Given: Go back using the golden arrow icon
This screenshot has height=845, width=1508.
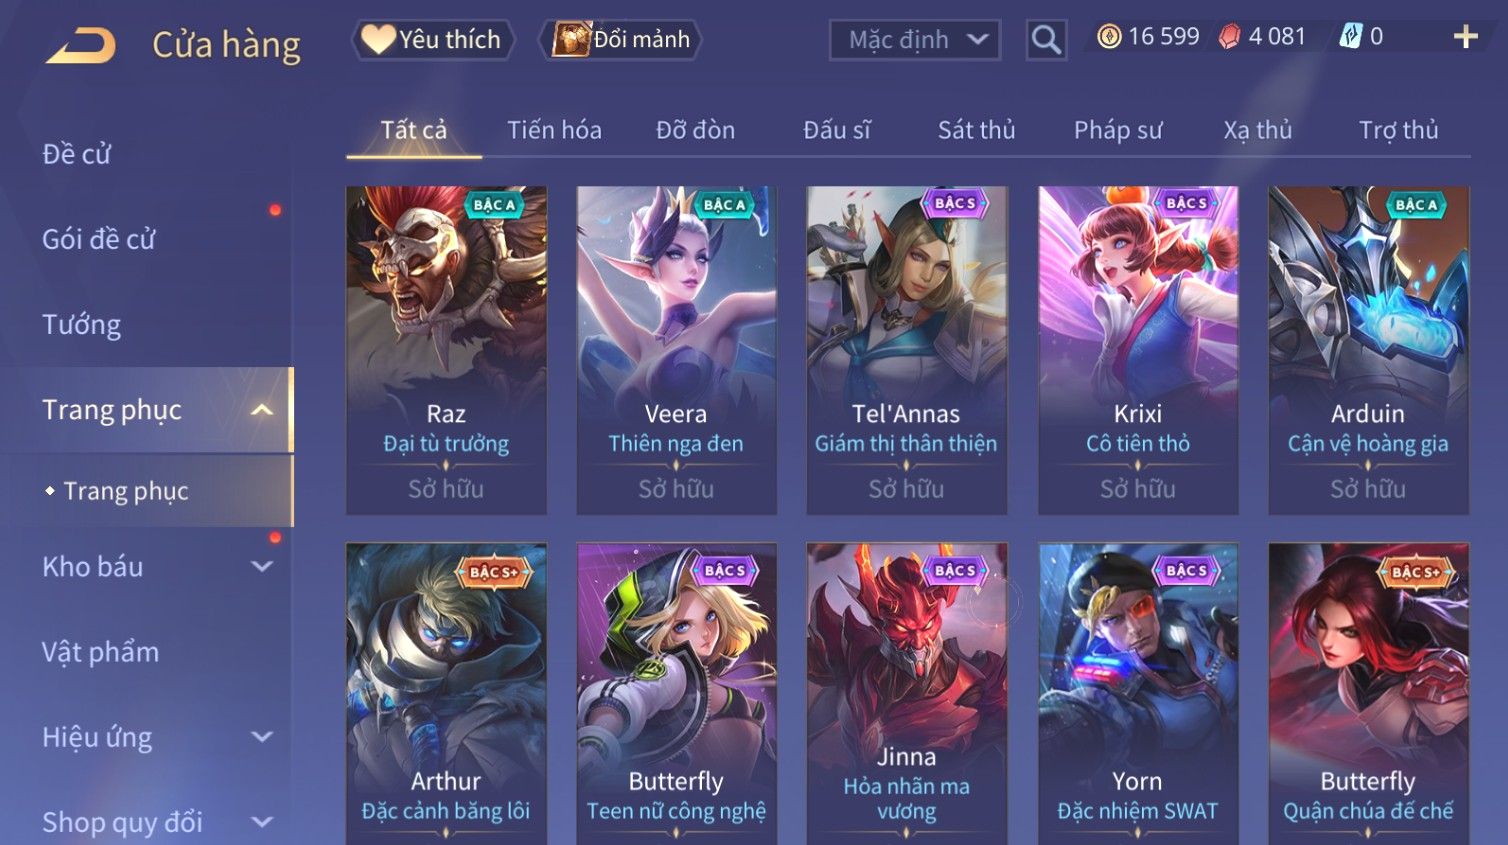Looking at the screenshot, I should point(80,45).
